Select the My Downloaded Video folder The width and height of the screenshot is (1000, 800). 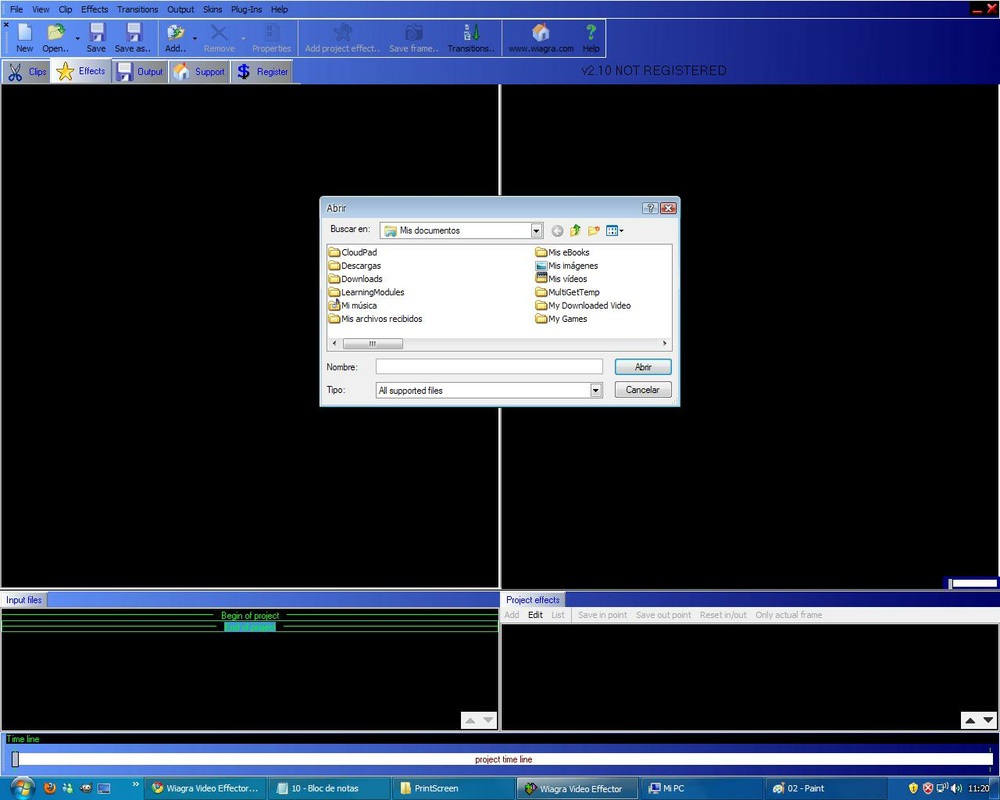[583, 306]
